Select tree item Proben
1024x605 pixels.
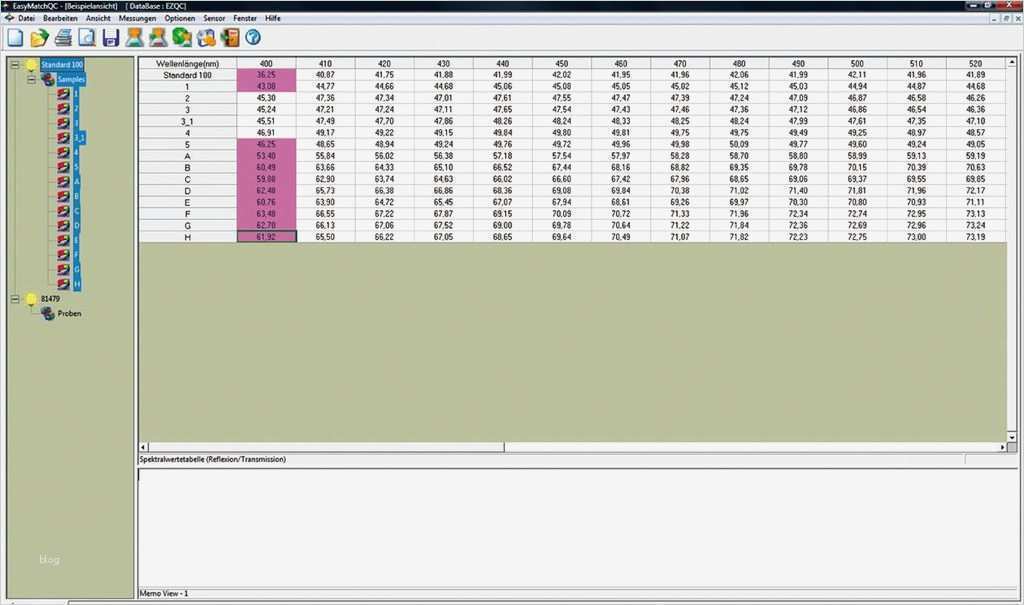pos(69,314)
